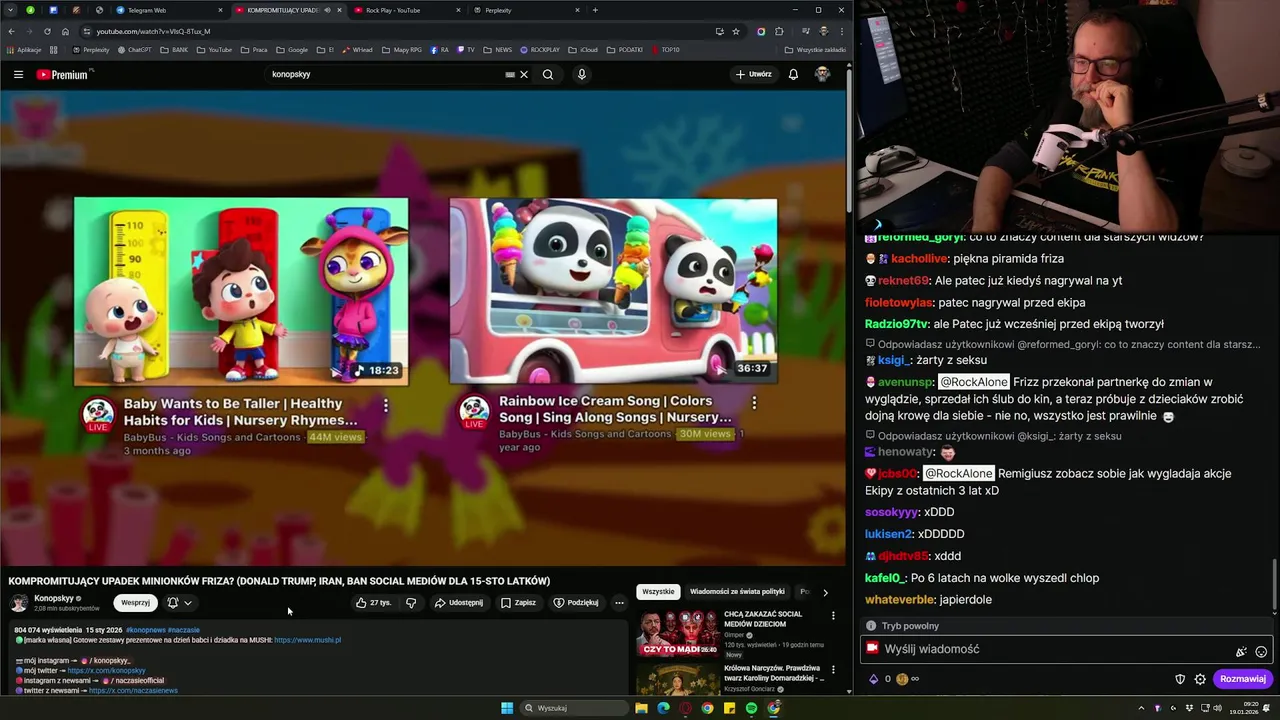Image resolution: width=1280 pixels, height=720 pixels.
Task: Open CHCĄ ZAKAZAĆ SOCIAL MEDIÓW recommended video thumbnail
Action: 678,632
